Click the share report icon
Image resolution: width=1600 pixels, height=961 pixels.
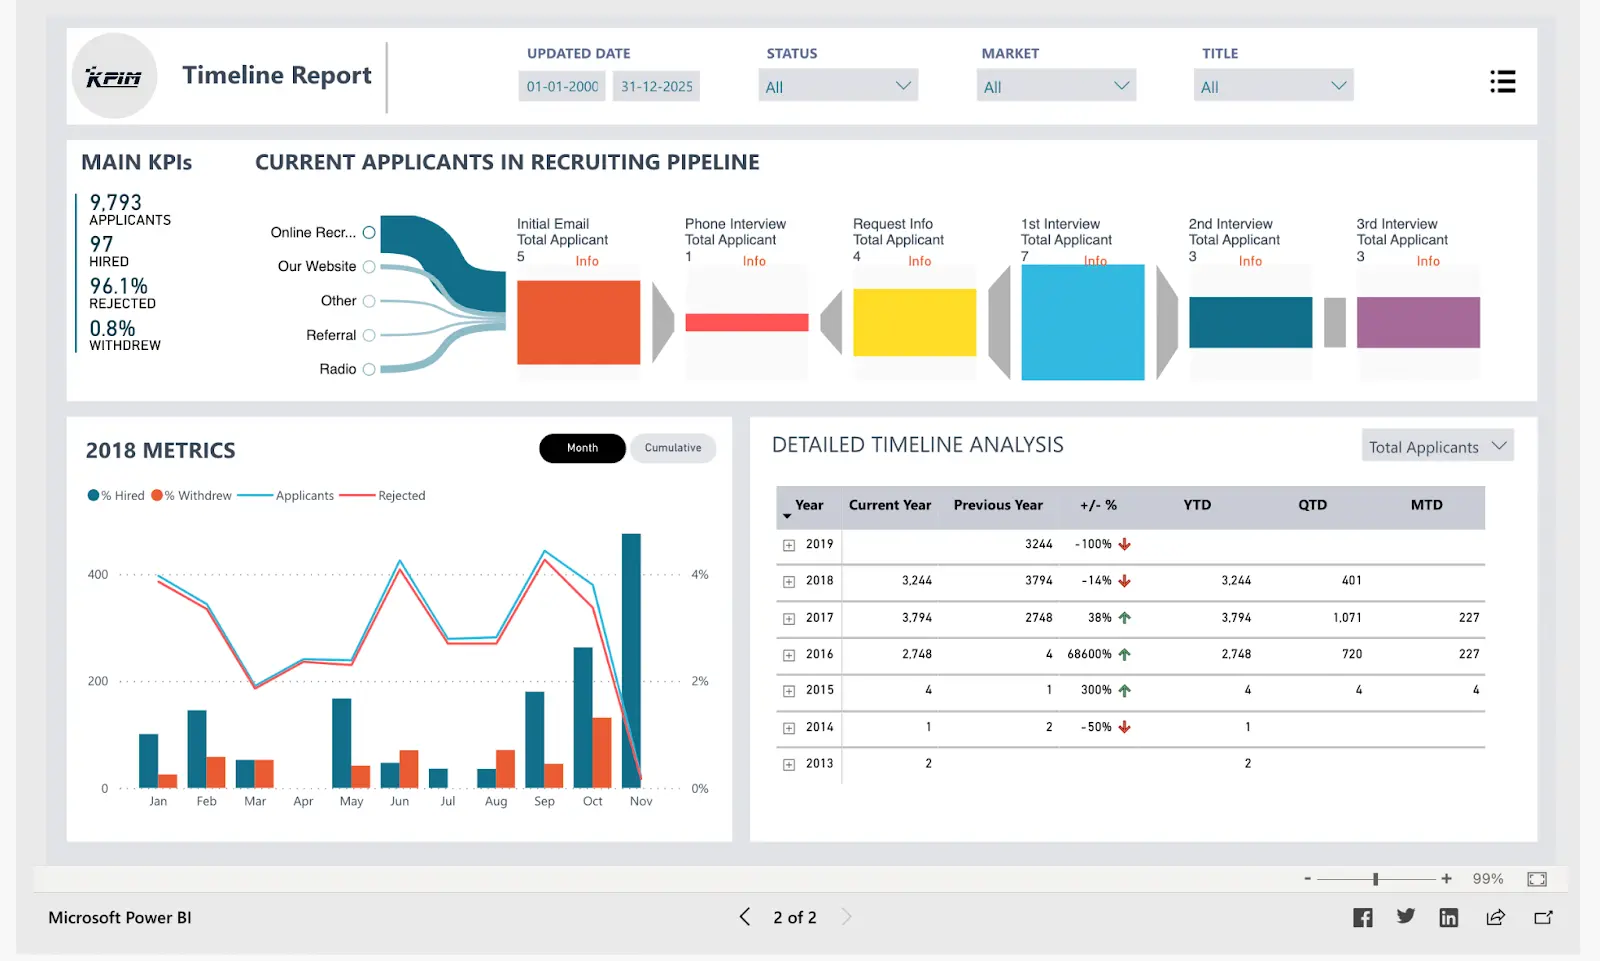pyautogui.click(x=1495, y=917)
